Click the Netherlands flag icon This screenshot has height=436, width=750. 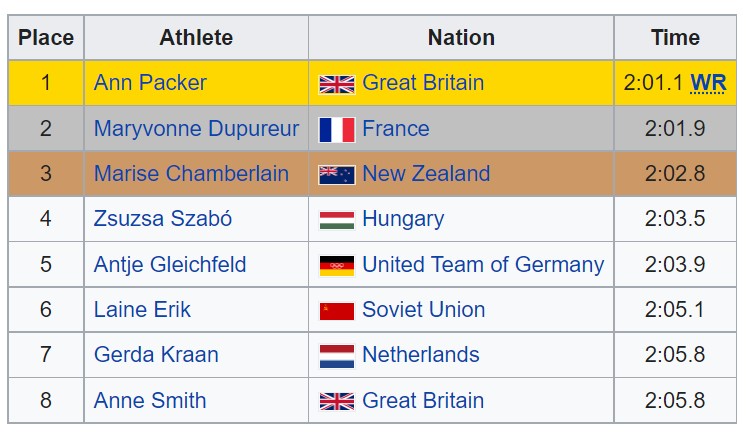coord(337,357)
